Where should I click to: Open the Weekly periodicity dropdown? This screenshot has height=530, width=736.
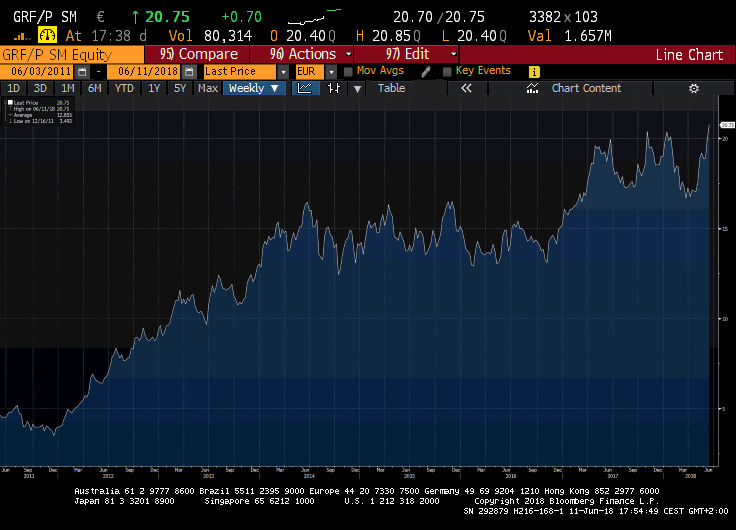(x=254, y=88)
